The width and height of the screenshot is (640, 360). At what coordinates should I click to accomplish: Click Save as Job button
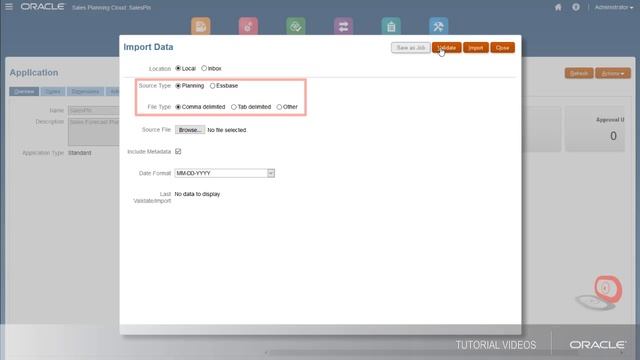click(x=411, y=48)
